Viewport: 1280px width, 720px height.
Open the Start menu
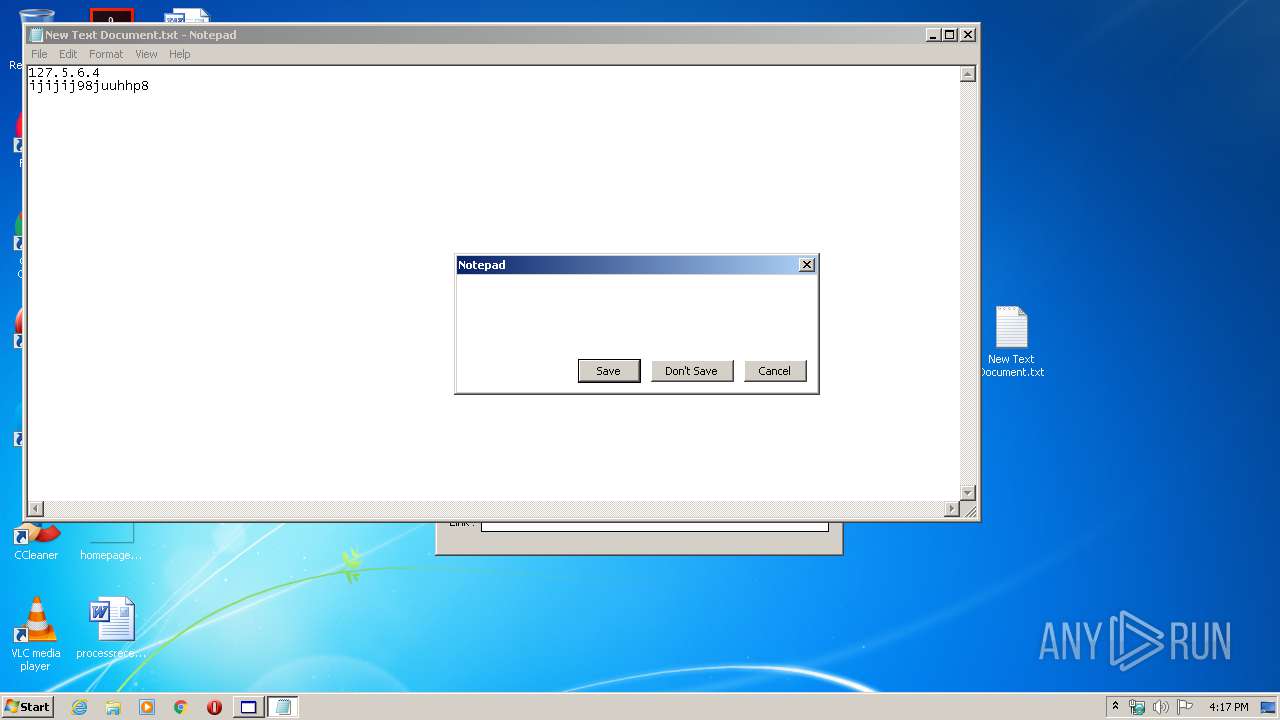point(27,707)
